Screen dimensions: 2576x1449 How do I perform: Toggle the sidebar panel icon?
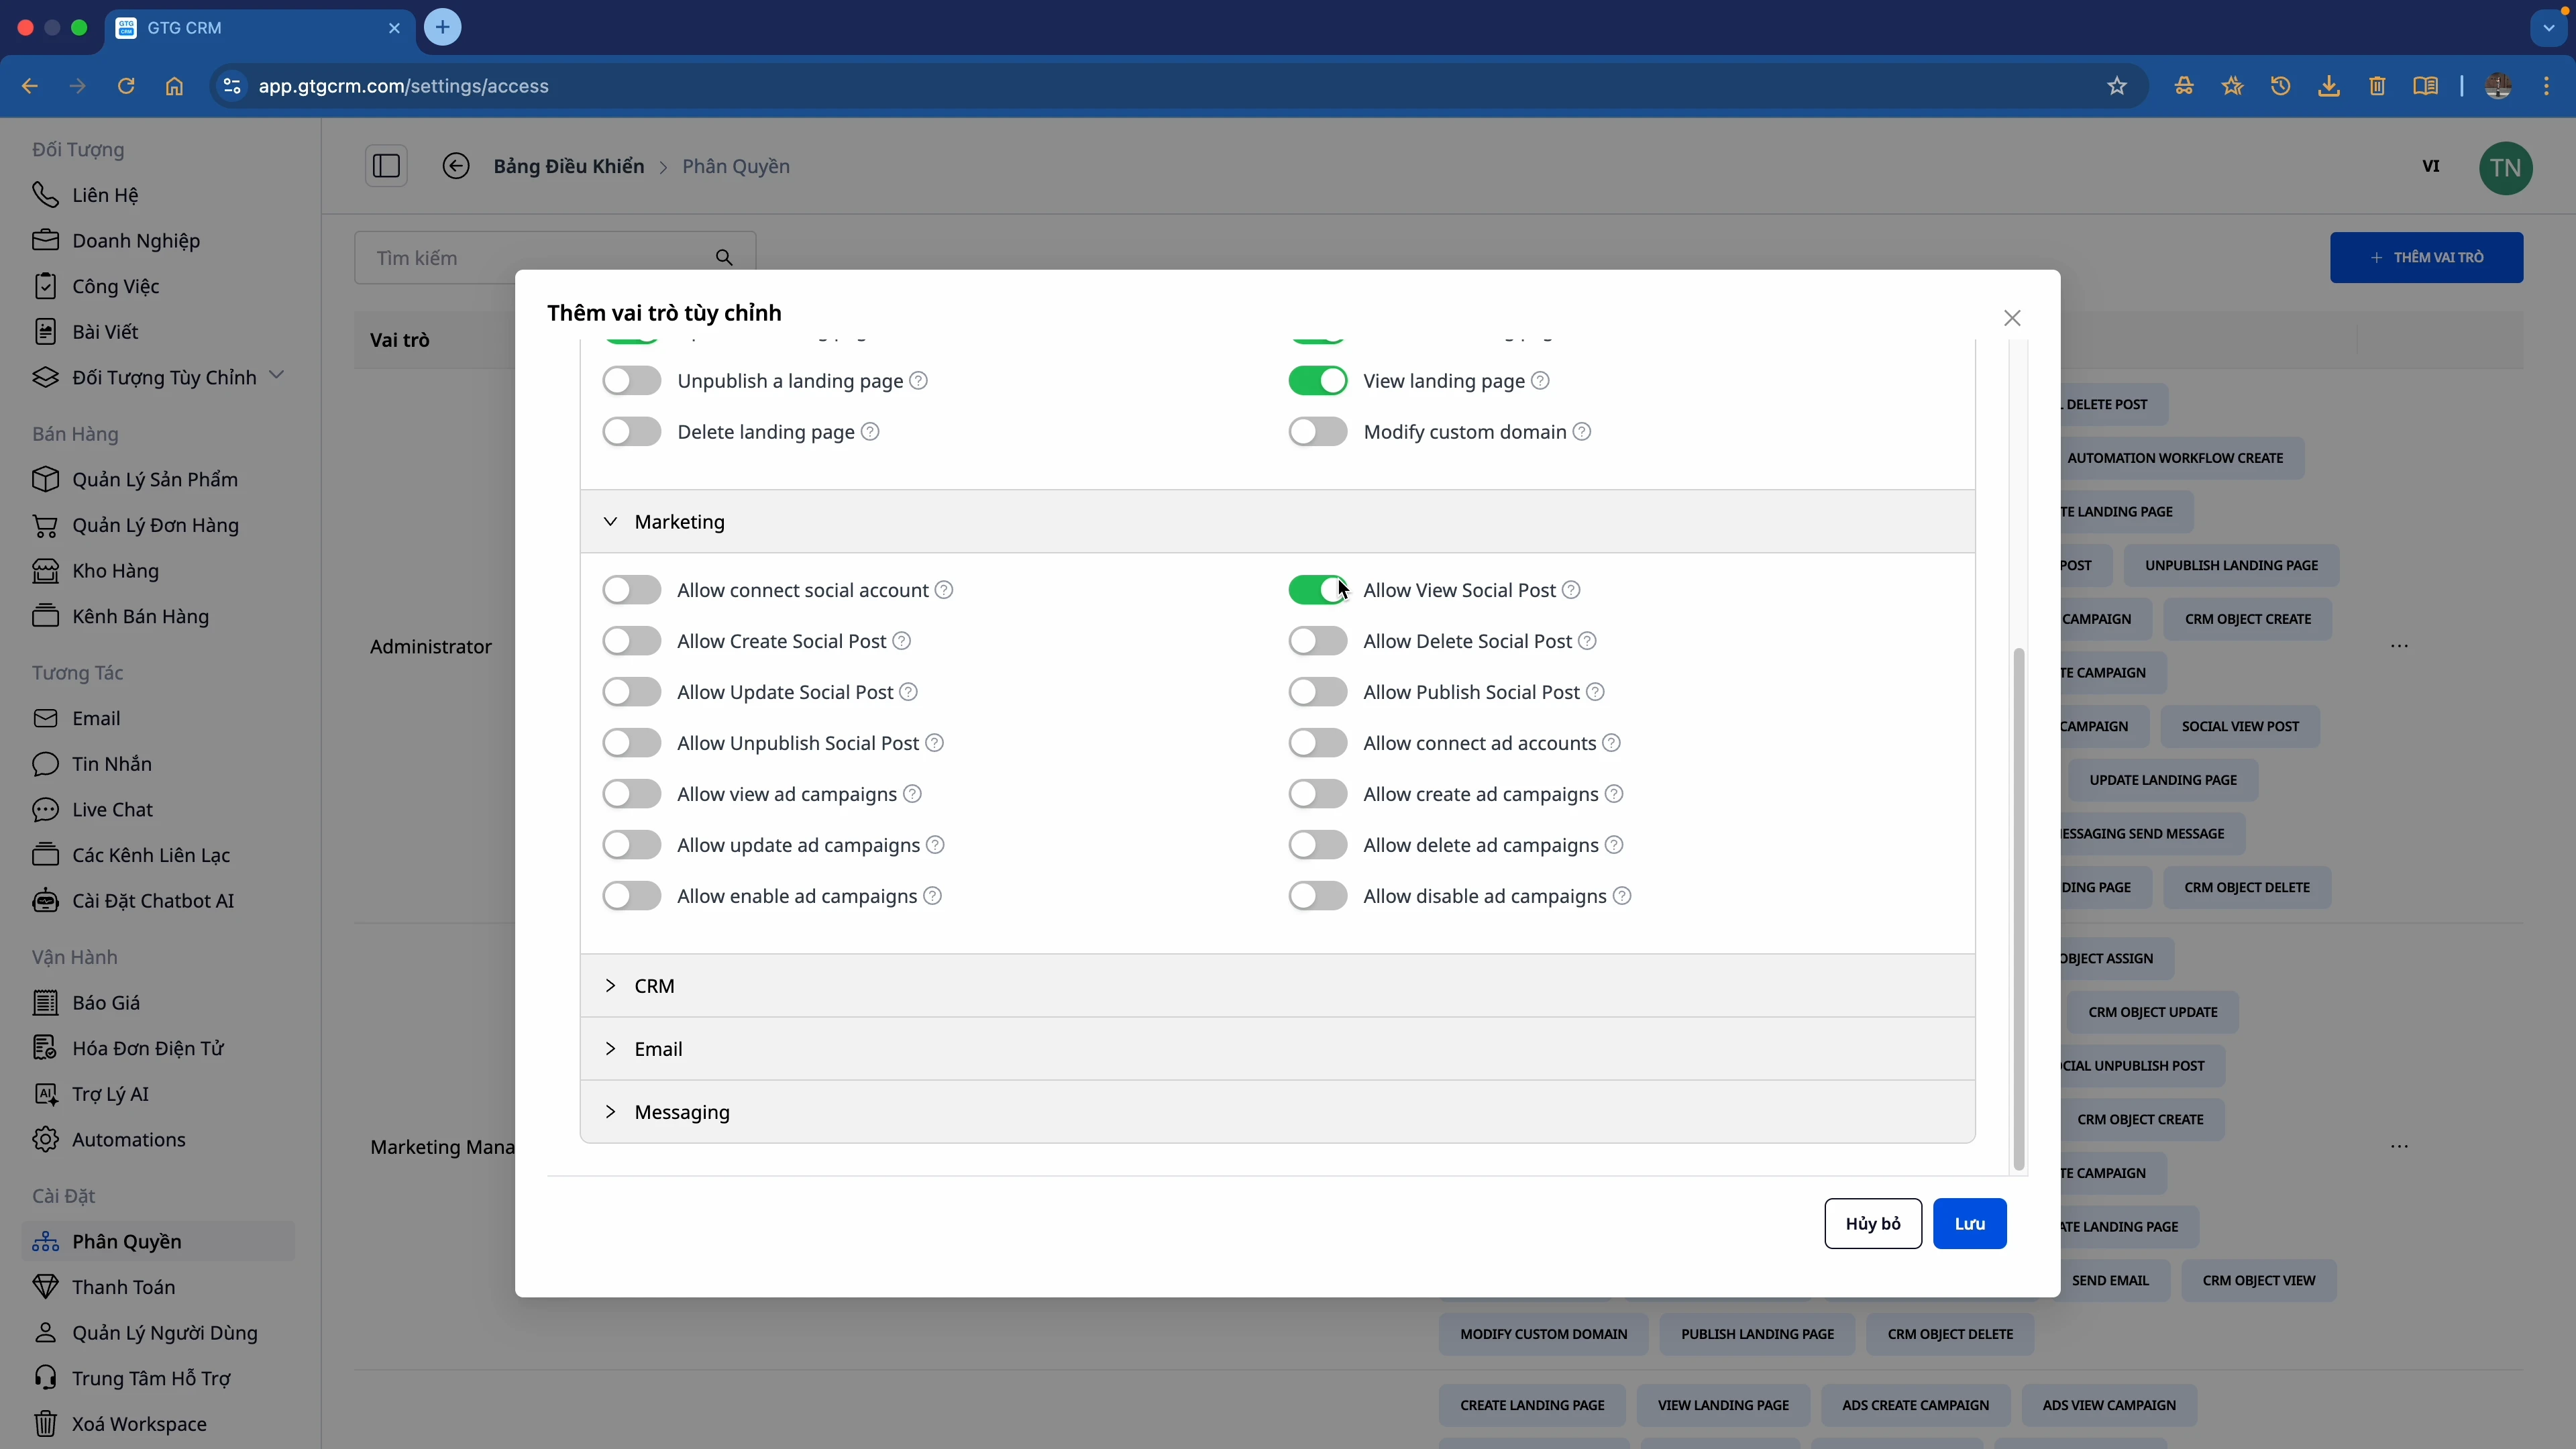click(386, 166)
